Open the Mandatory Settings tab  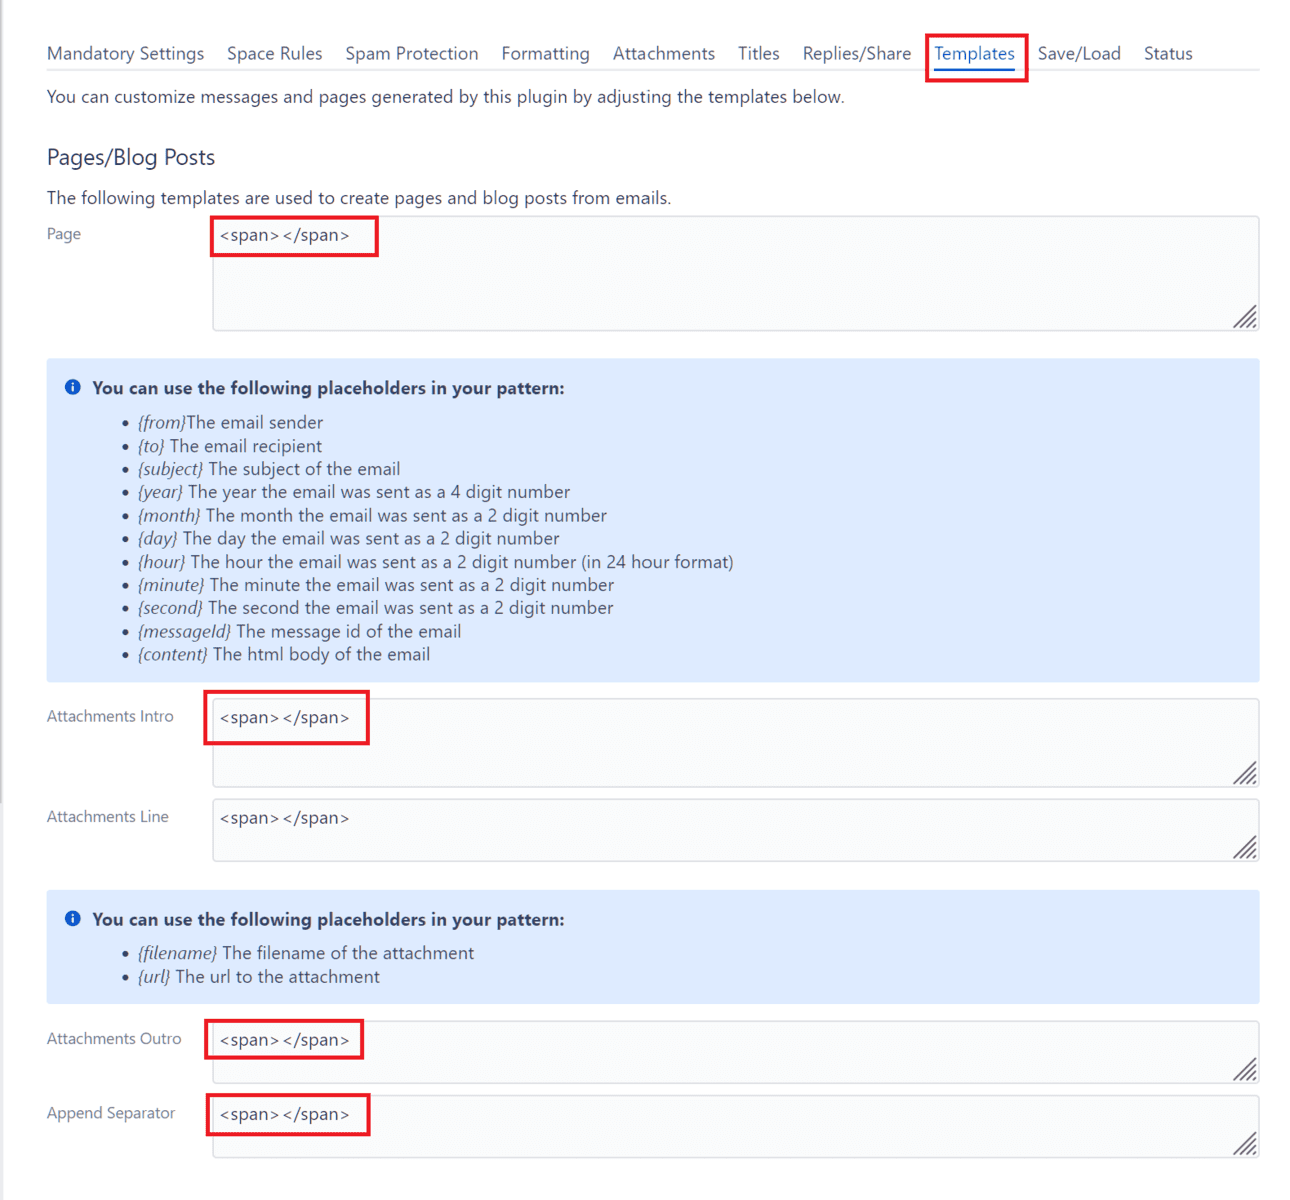[125, 54]
